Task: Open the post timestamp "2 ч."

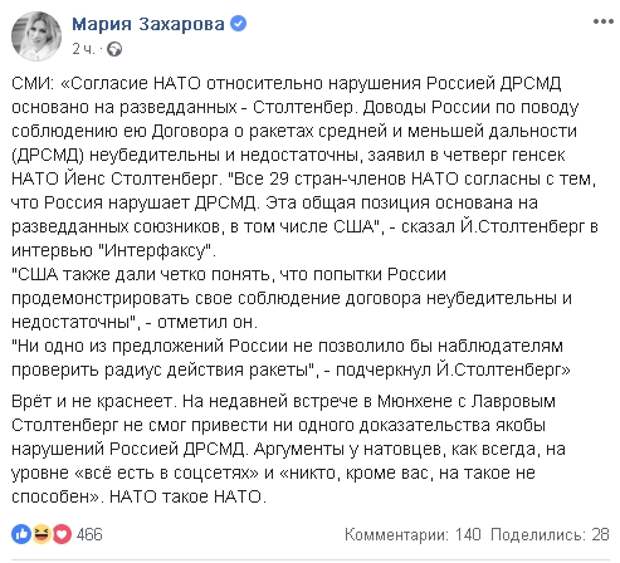Action: [x=83, y=49]
